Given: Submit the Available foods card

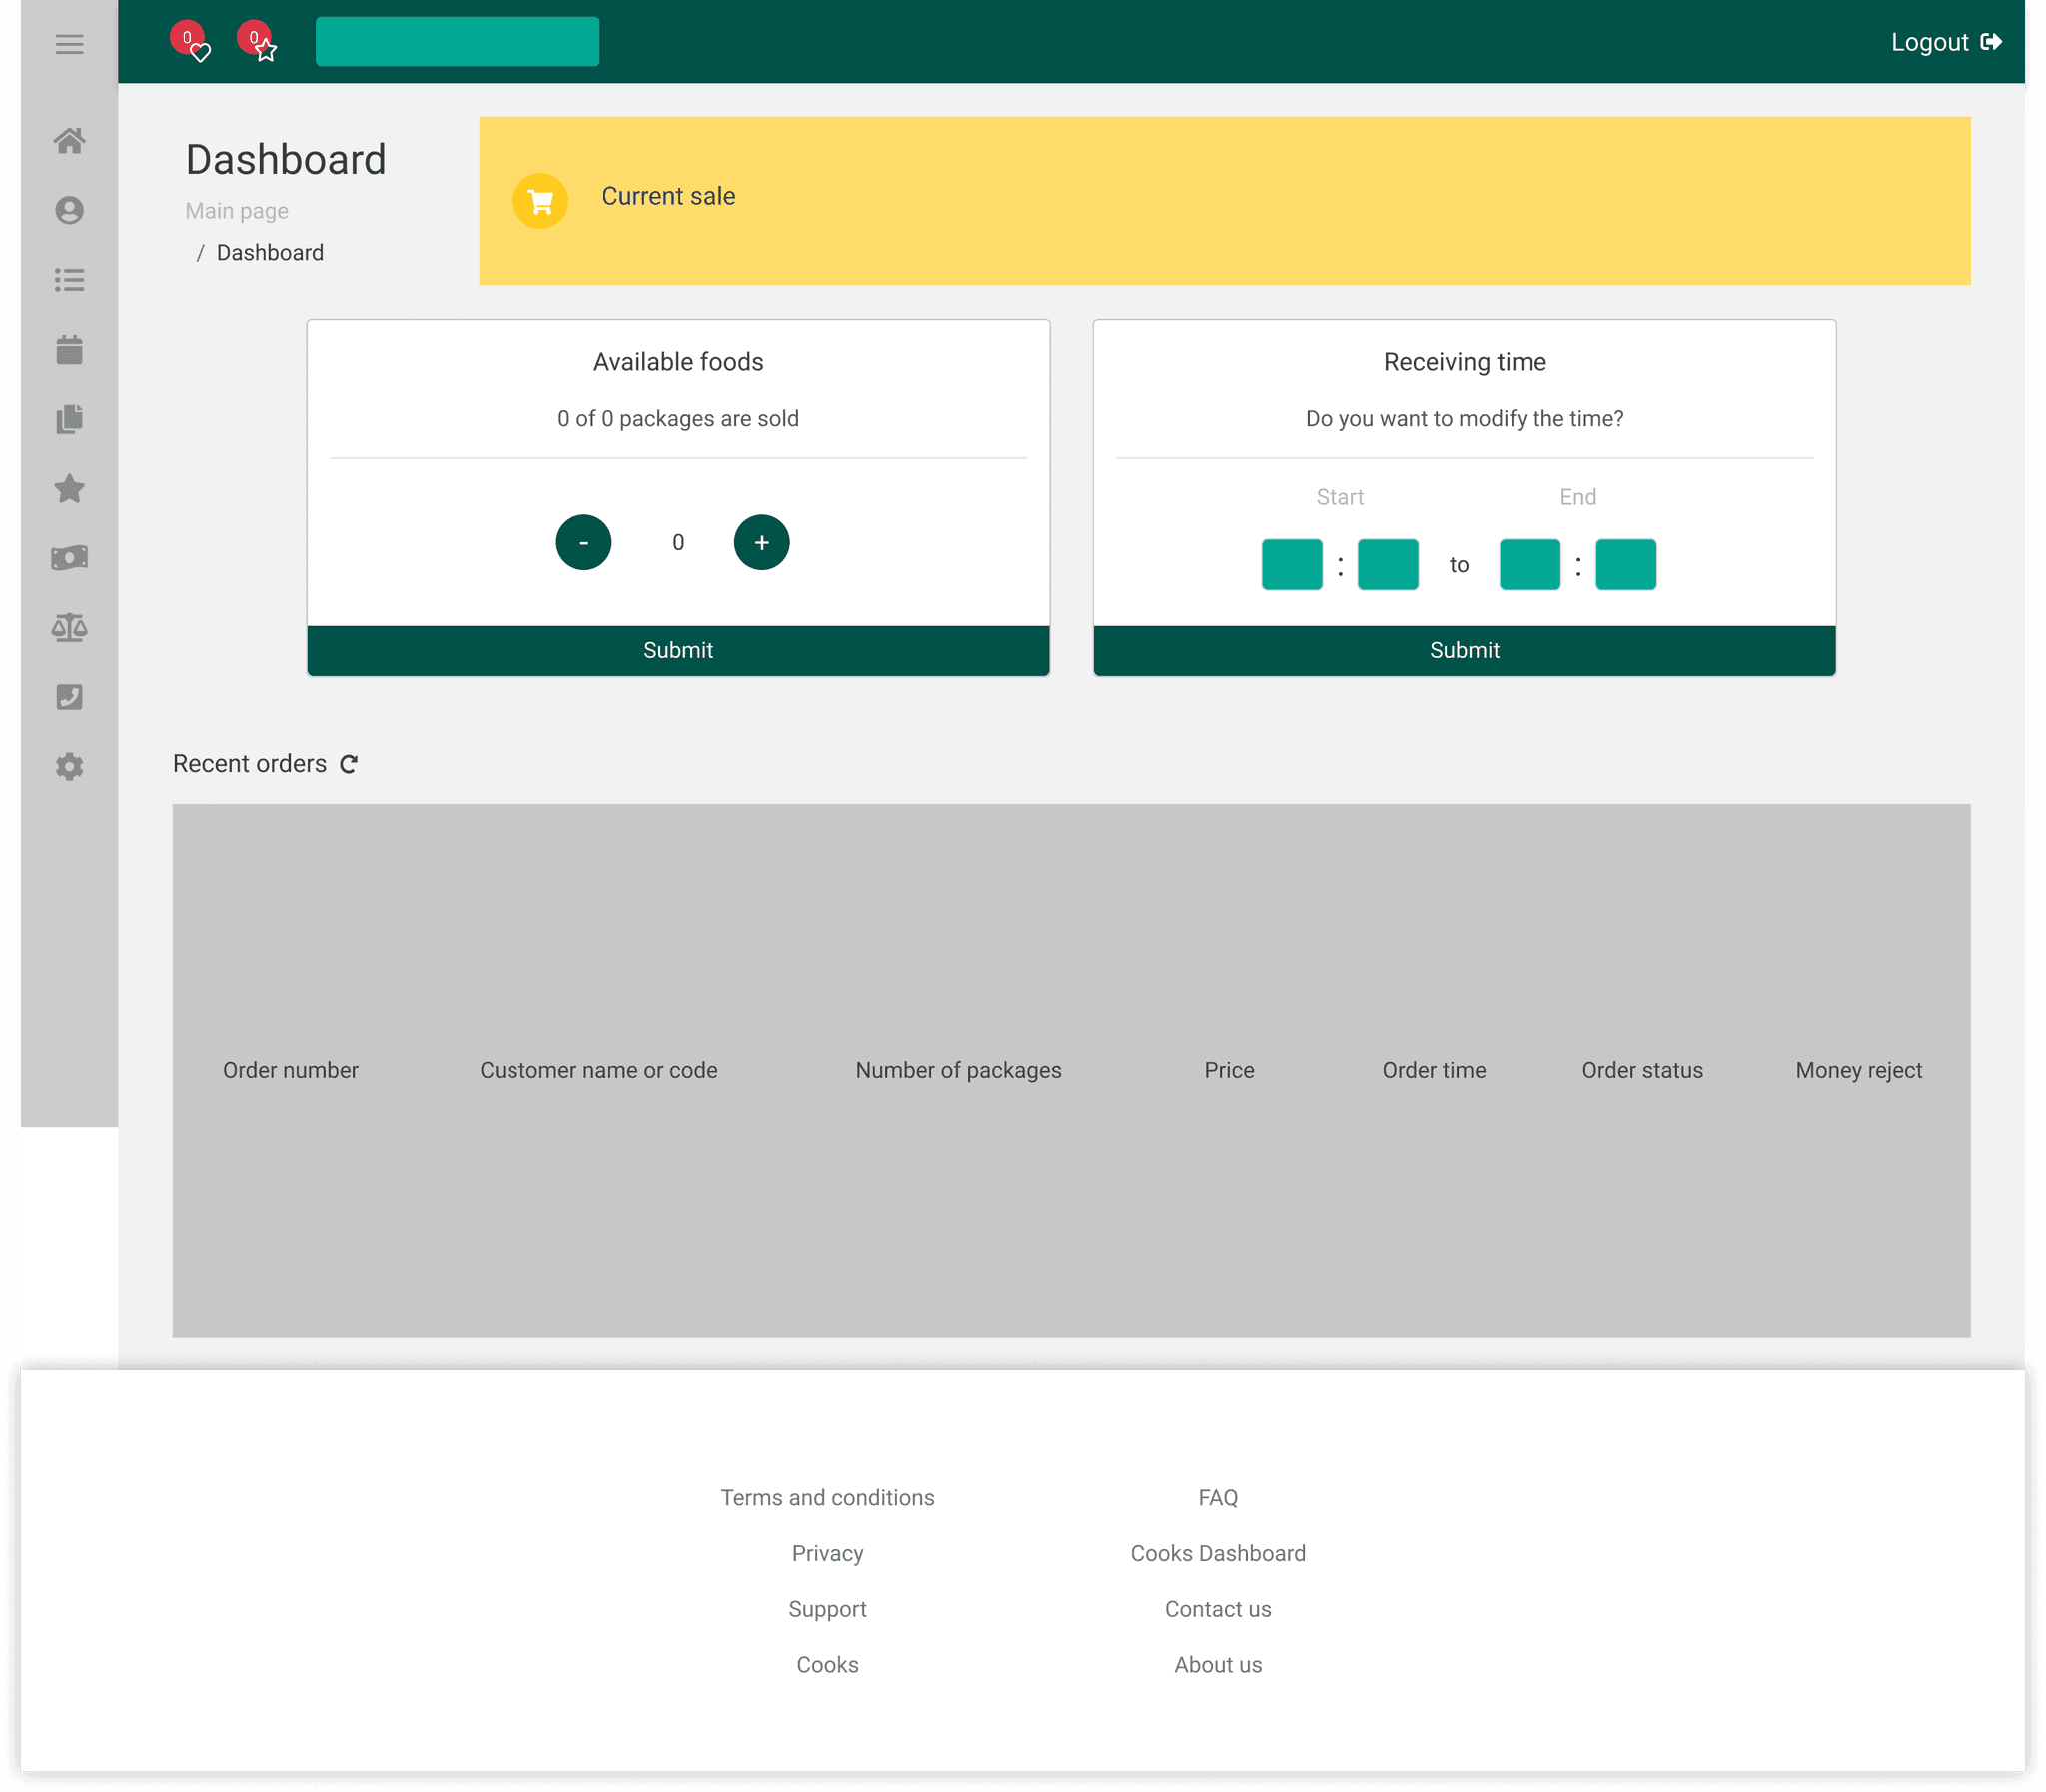Looking at the screenshot, I should 678,651.
